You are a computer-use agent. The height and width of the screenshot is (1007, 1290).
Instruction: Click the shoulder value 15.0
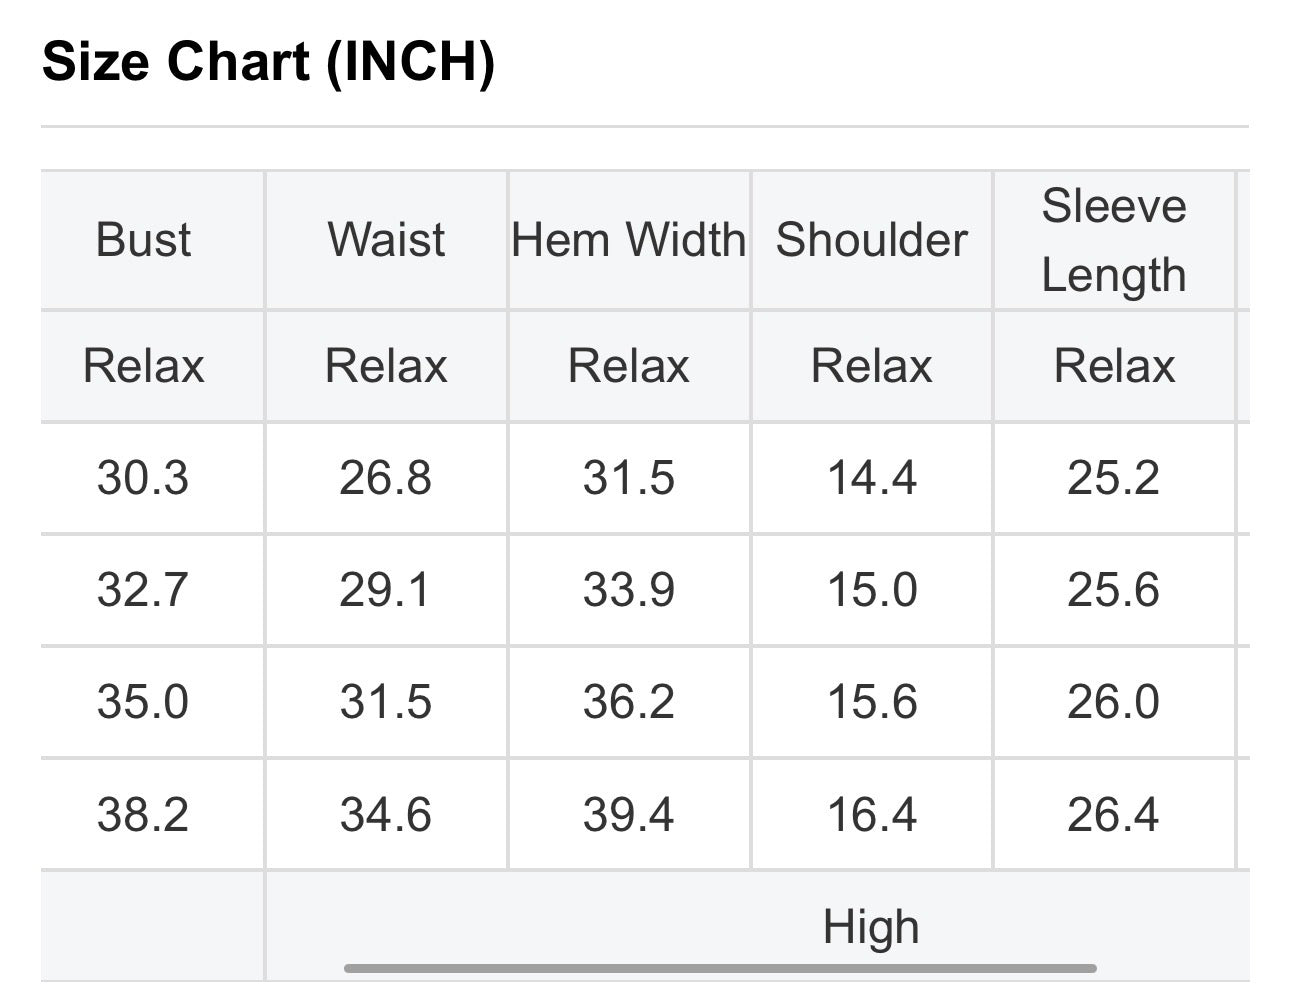pos(872,590)
